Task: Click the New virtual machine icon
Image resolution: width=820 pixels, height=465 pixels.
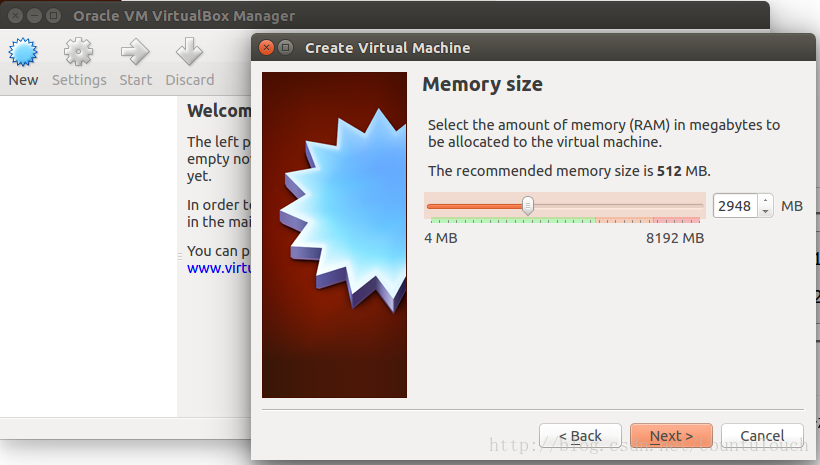Action: coord(23,53)
